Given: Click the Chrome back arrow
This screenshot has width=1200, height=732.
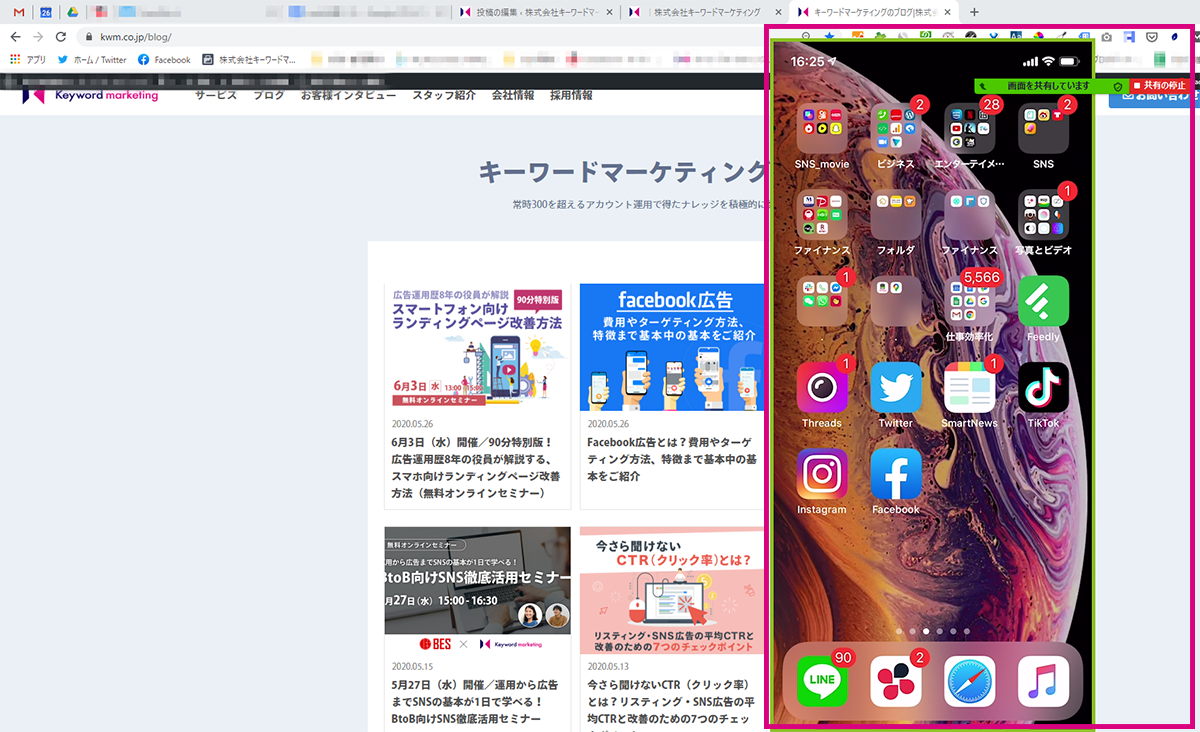Looking at the screenshot, I should [15, 37].
